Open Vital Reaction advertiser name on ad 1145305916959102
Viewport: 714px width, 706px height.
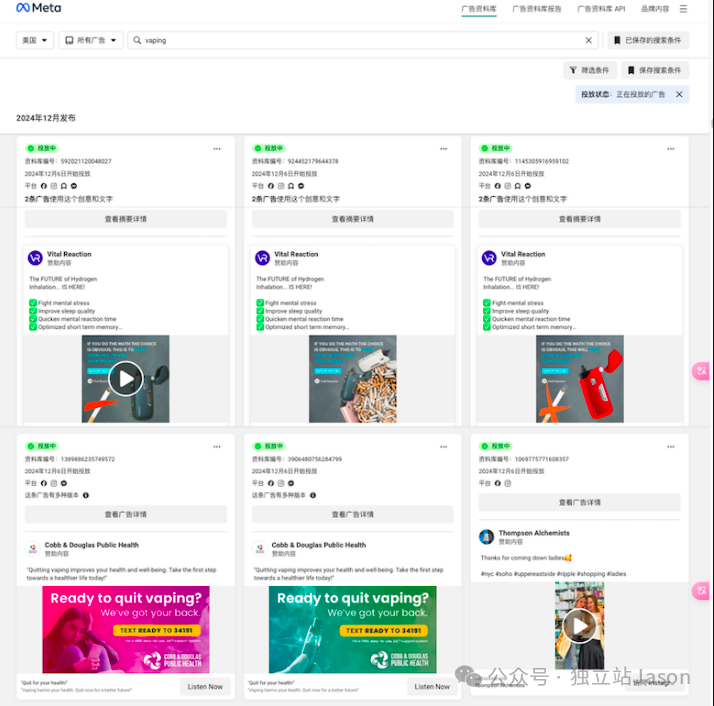click(x=523, y=254)
